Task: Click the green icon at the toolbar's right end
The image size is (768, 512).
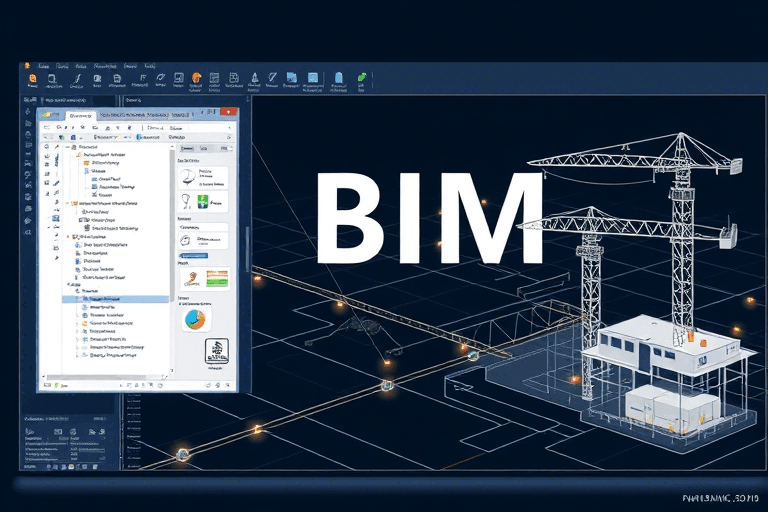Action: [x=362, y=77]
